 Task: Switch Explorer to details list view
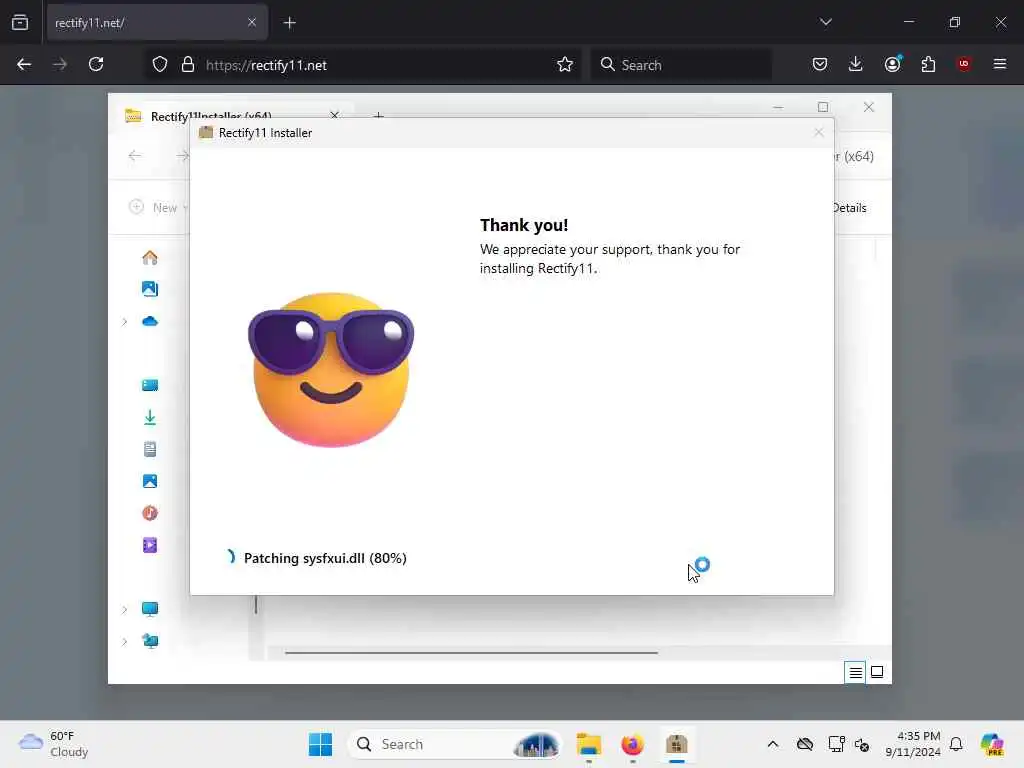[855, 672]
